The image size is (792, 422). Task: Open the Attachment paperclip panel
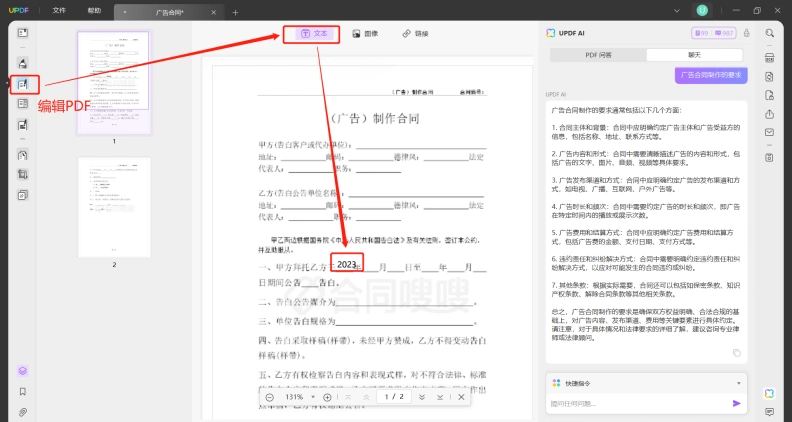[23, 412]
